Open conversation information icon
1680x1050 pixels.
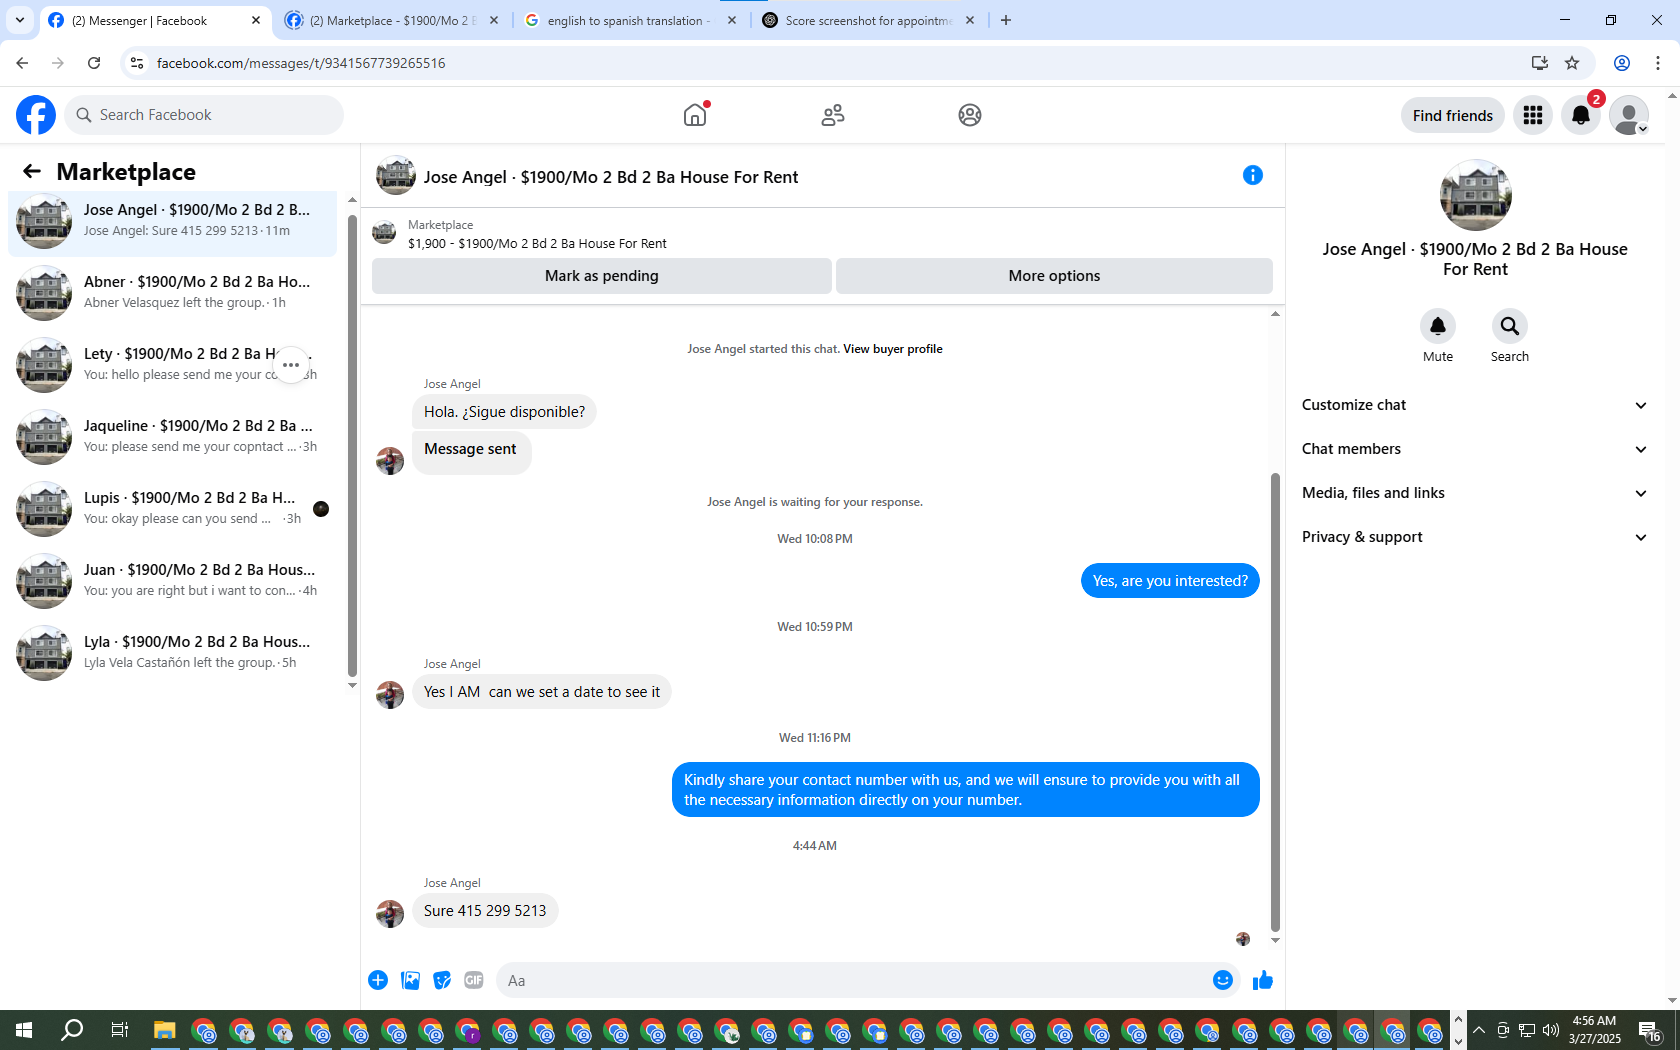(1252, 175)
